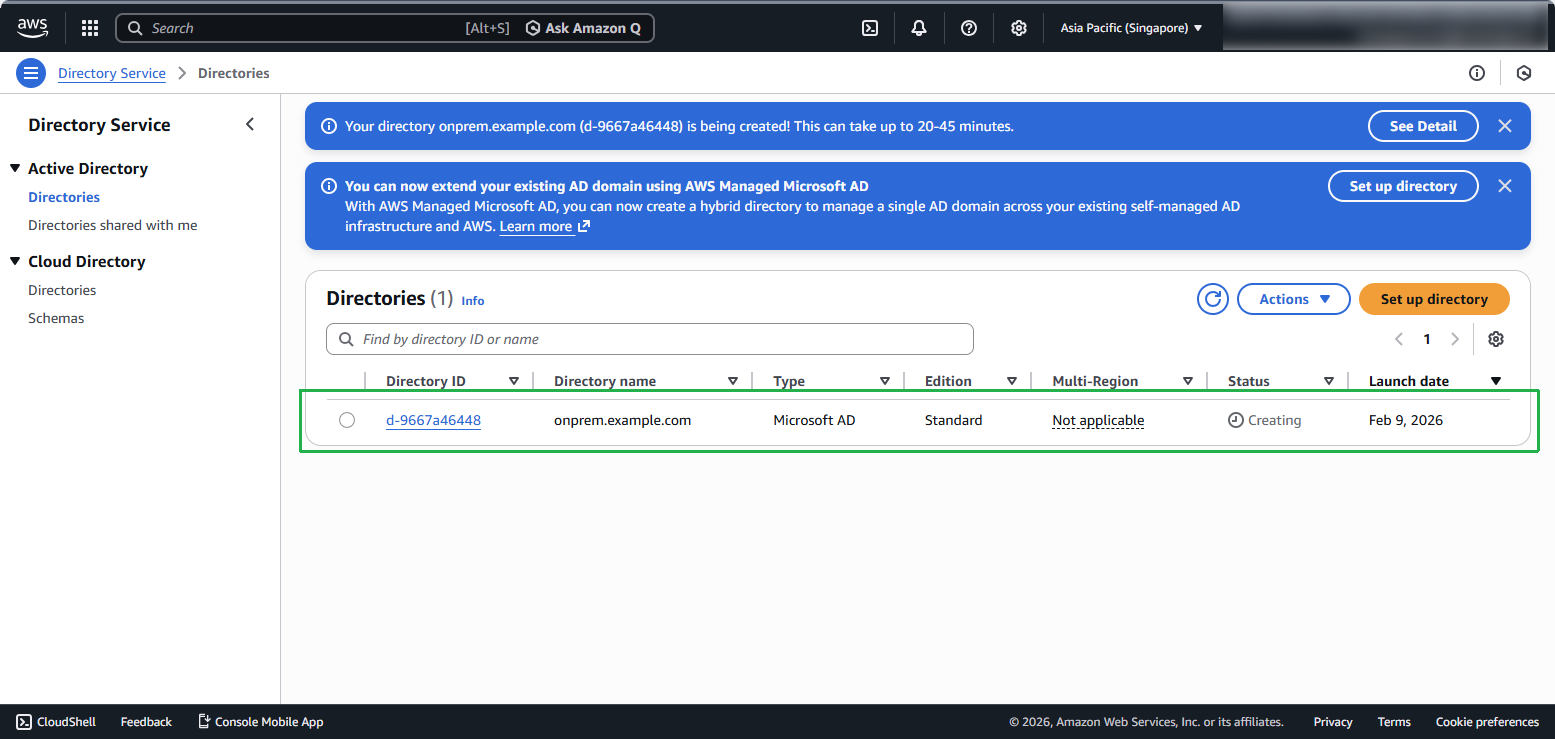The image size is (1555, 739).
Task: Go to Schemas under Cloud Directory
Action: point(56,318)
